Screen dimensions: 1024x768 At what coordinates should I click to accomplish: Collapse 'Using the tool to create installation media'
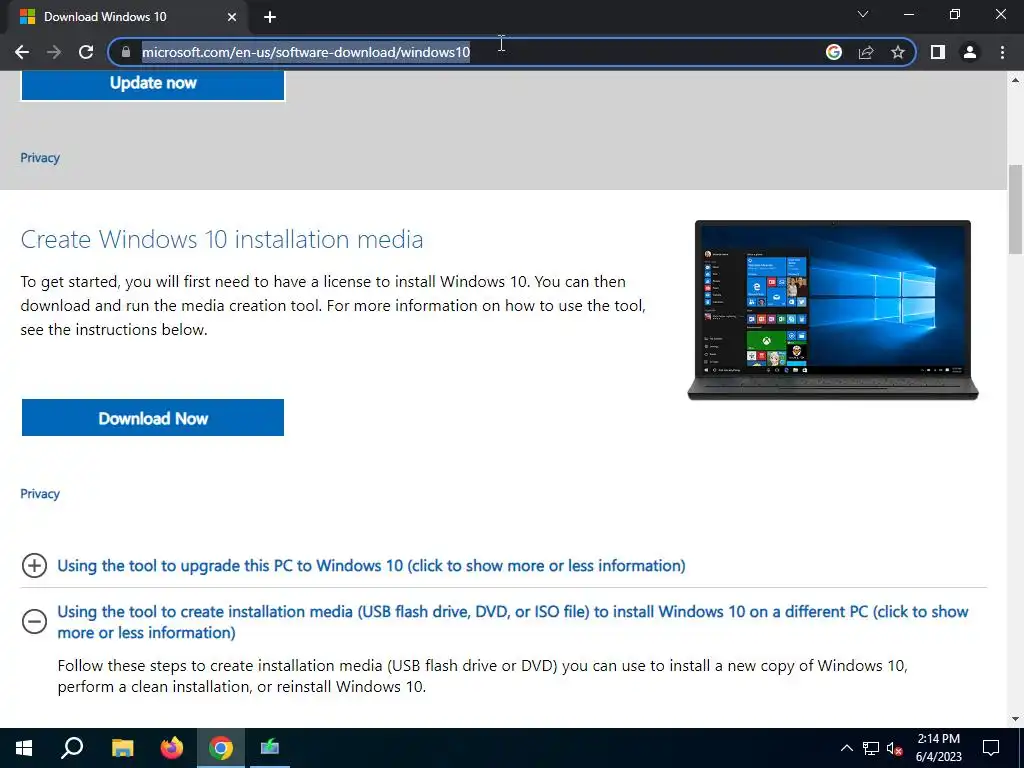513,622
